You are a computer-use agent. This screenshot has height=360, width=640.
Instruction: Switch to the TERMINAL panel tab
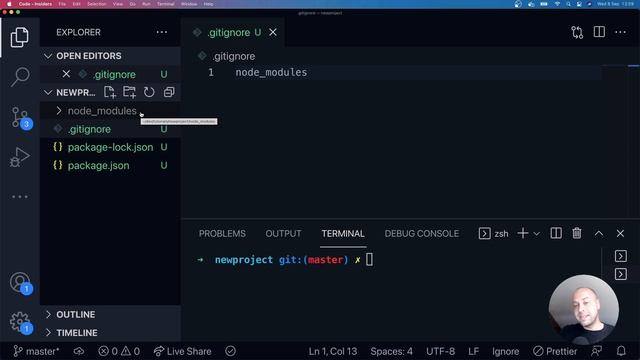coord(343,233)
